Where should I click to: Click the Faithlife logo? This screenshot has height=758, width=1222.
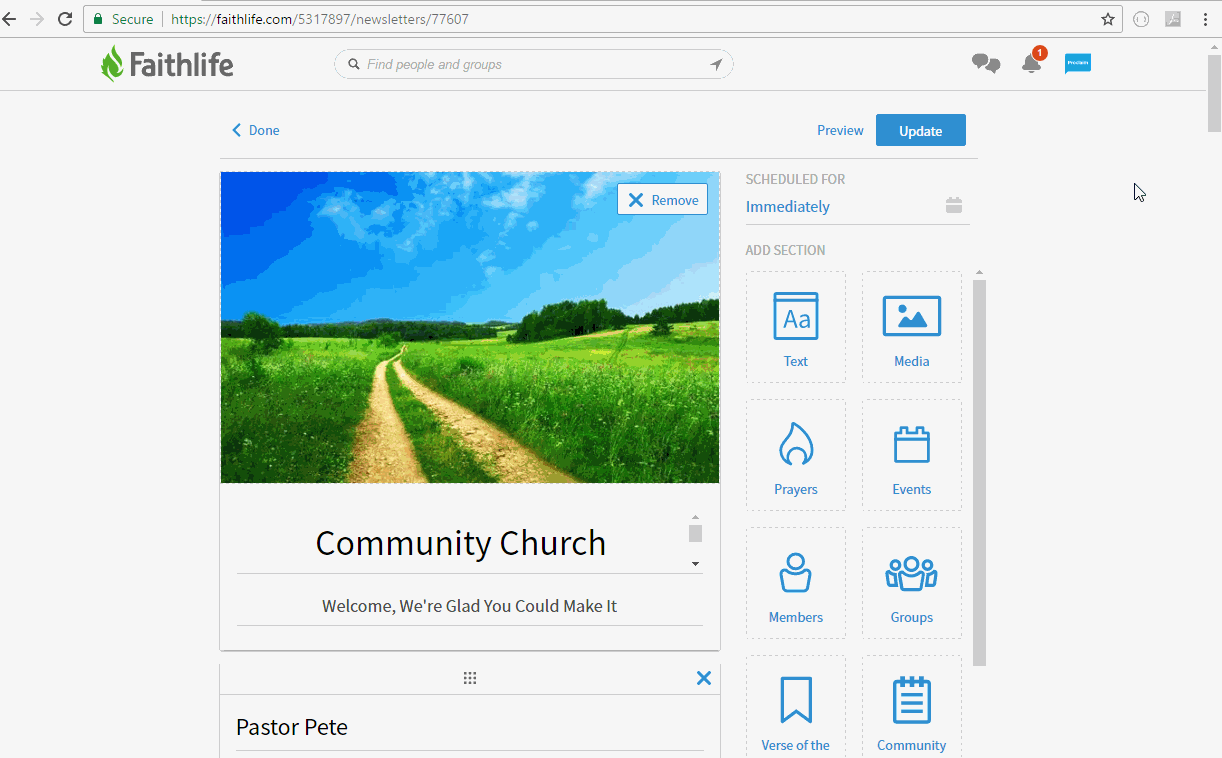coord(167,64)
